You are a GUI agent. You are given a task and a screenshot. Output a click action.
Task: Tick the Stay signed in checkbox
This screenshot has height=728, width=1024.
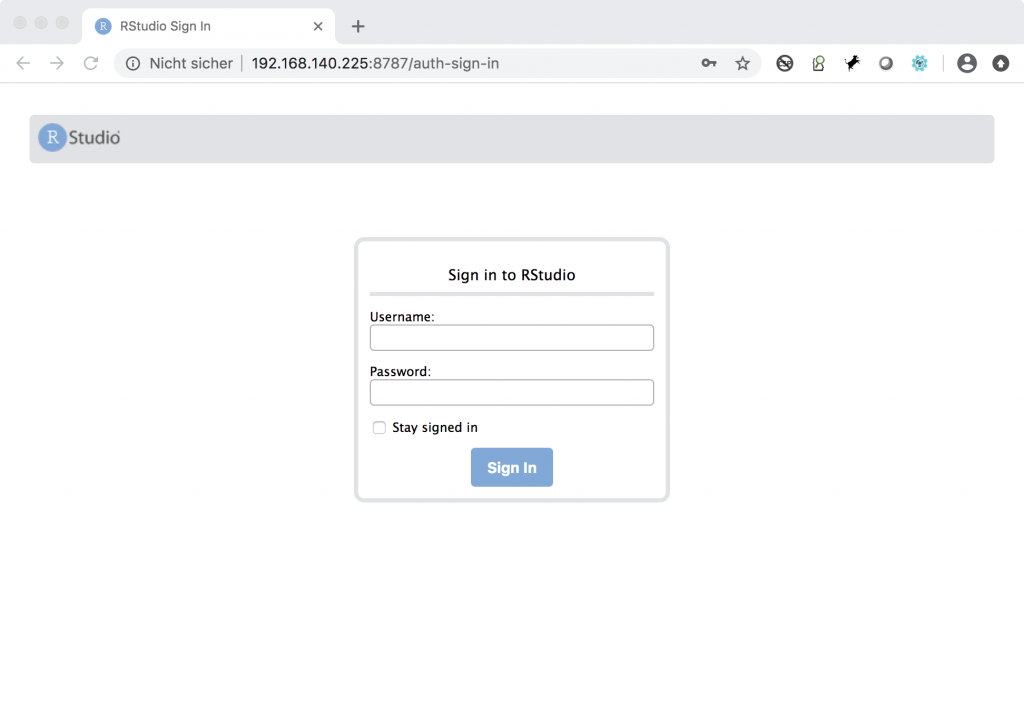379,428
